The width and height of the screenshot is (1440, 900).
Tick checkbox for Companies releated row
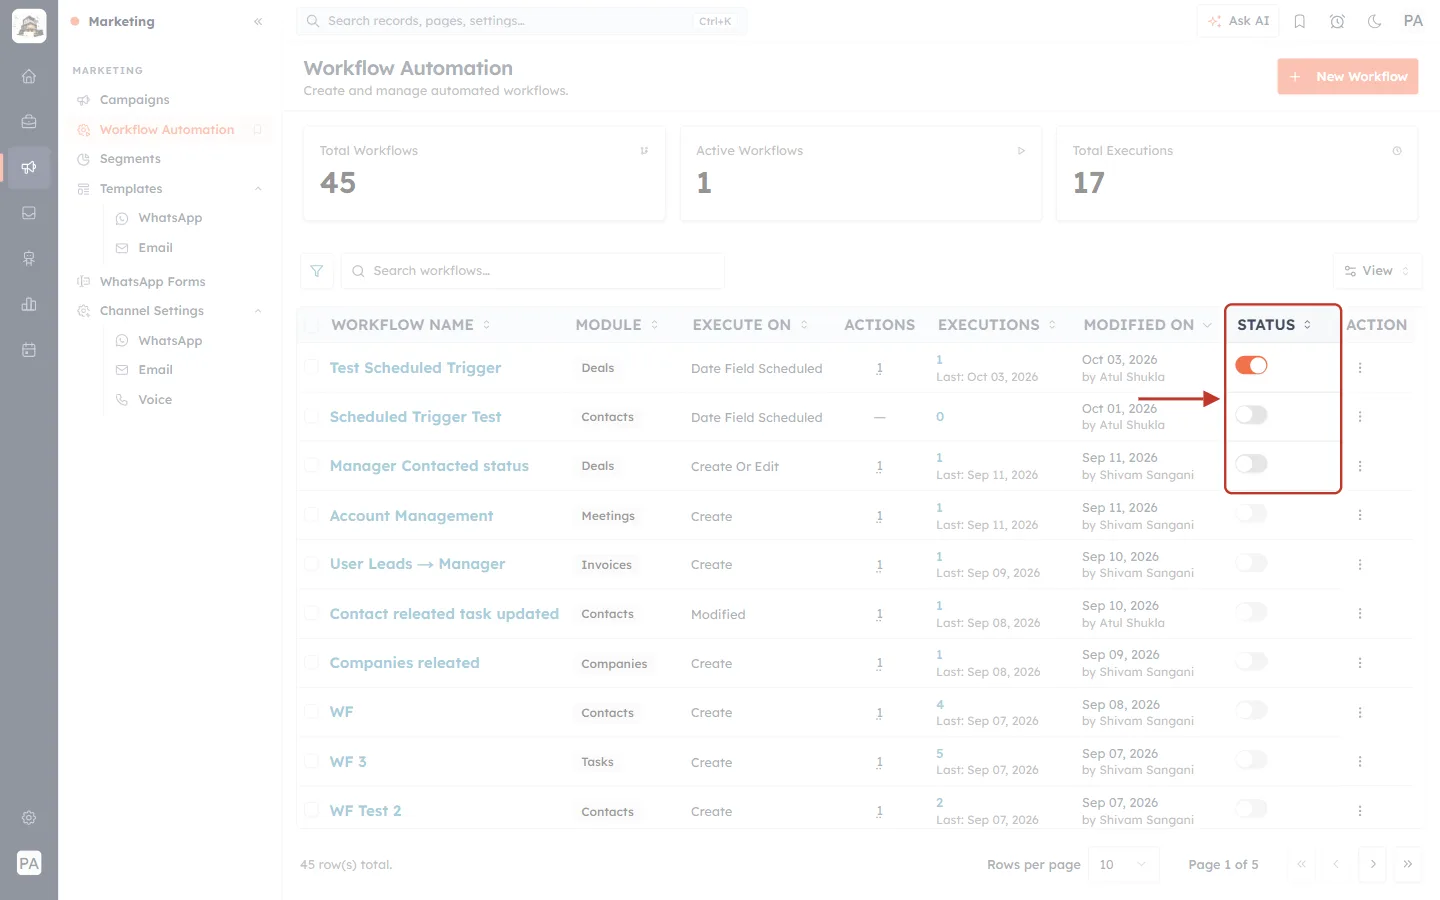pos(312,663)
